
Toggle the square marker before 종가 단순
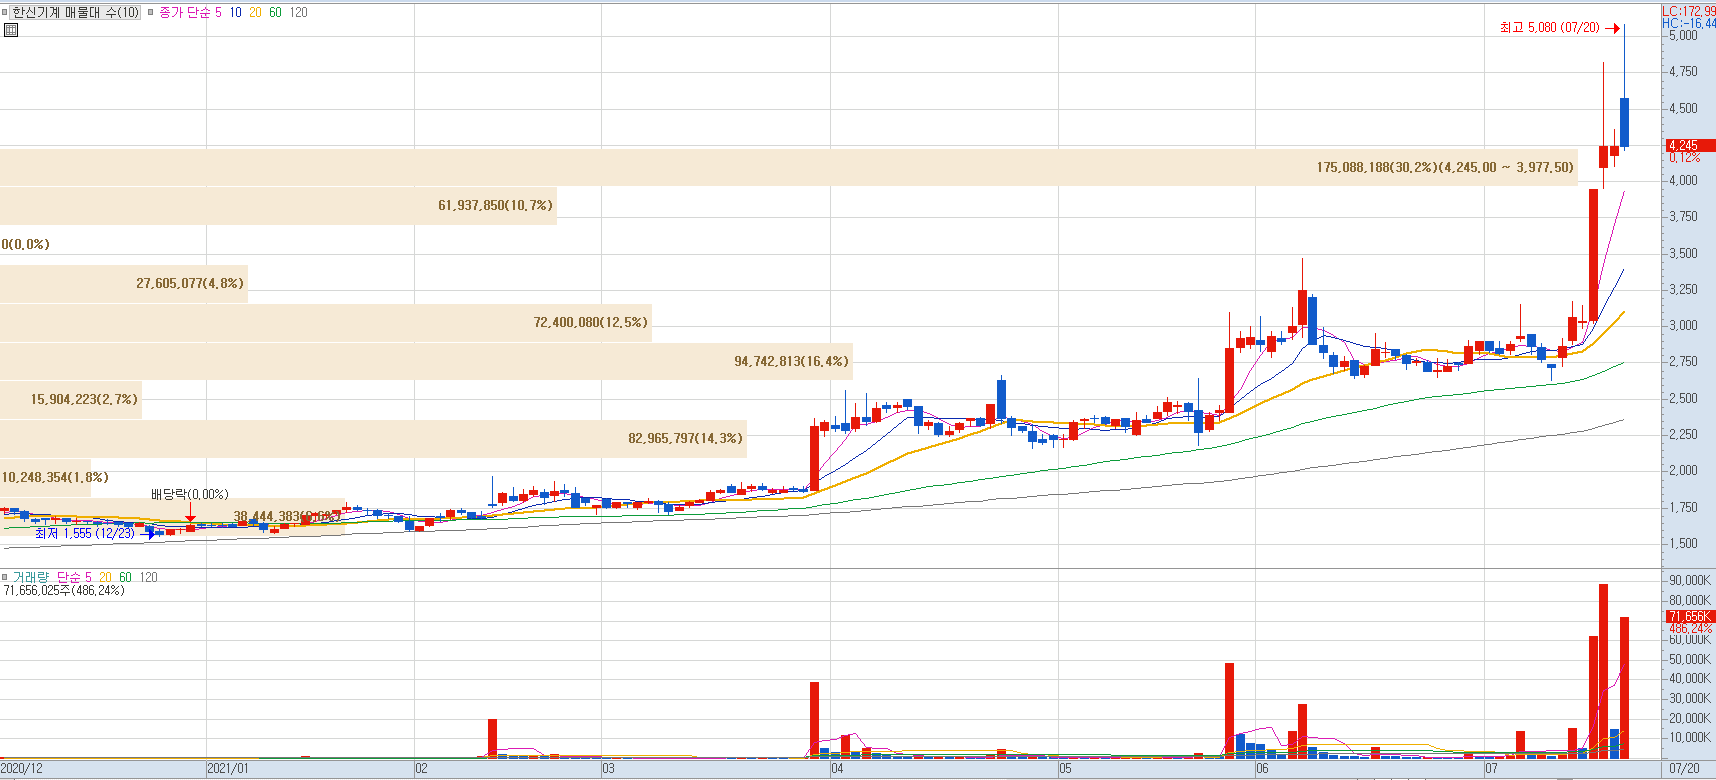151,13
